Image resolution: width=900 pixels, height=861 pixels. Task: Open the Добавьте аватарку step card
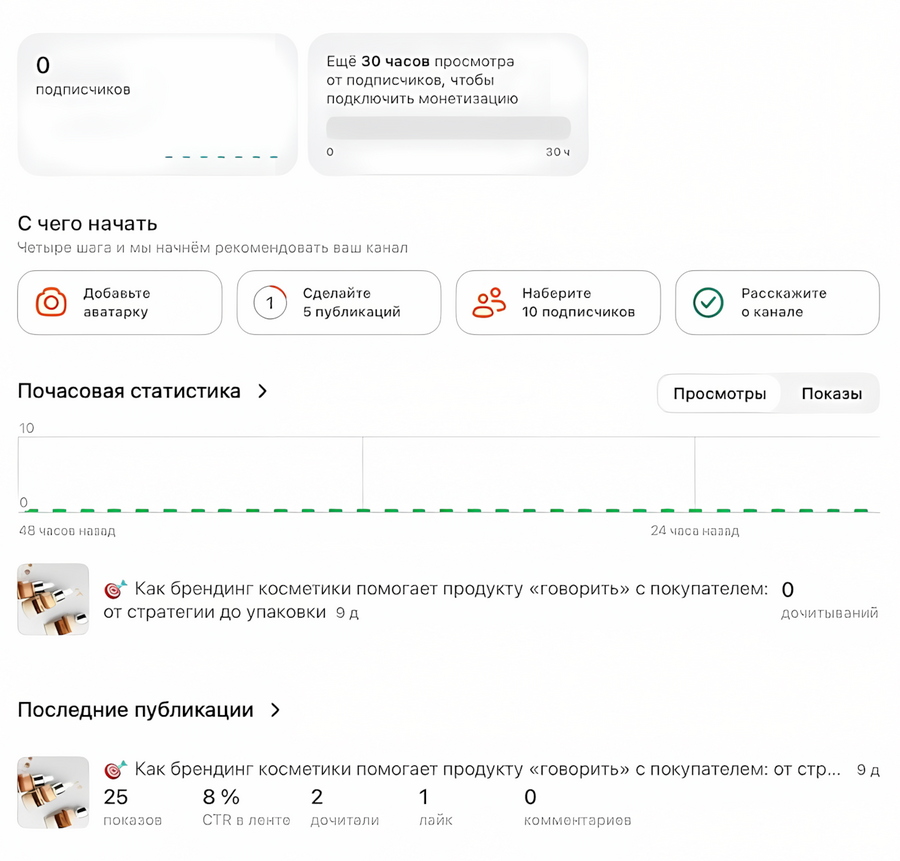pos(119,302)
